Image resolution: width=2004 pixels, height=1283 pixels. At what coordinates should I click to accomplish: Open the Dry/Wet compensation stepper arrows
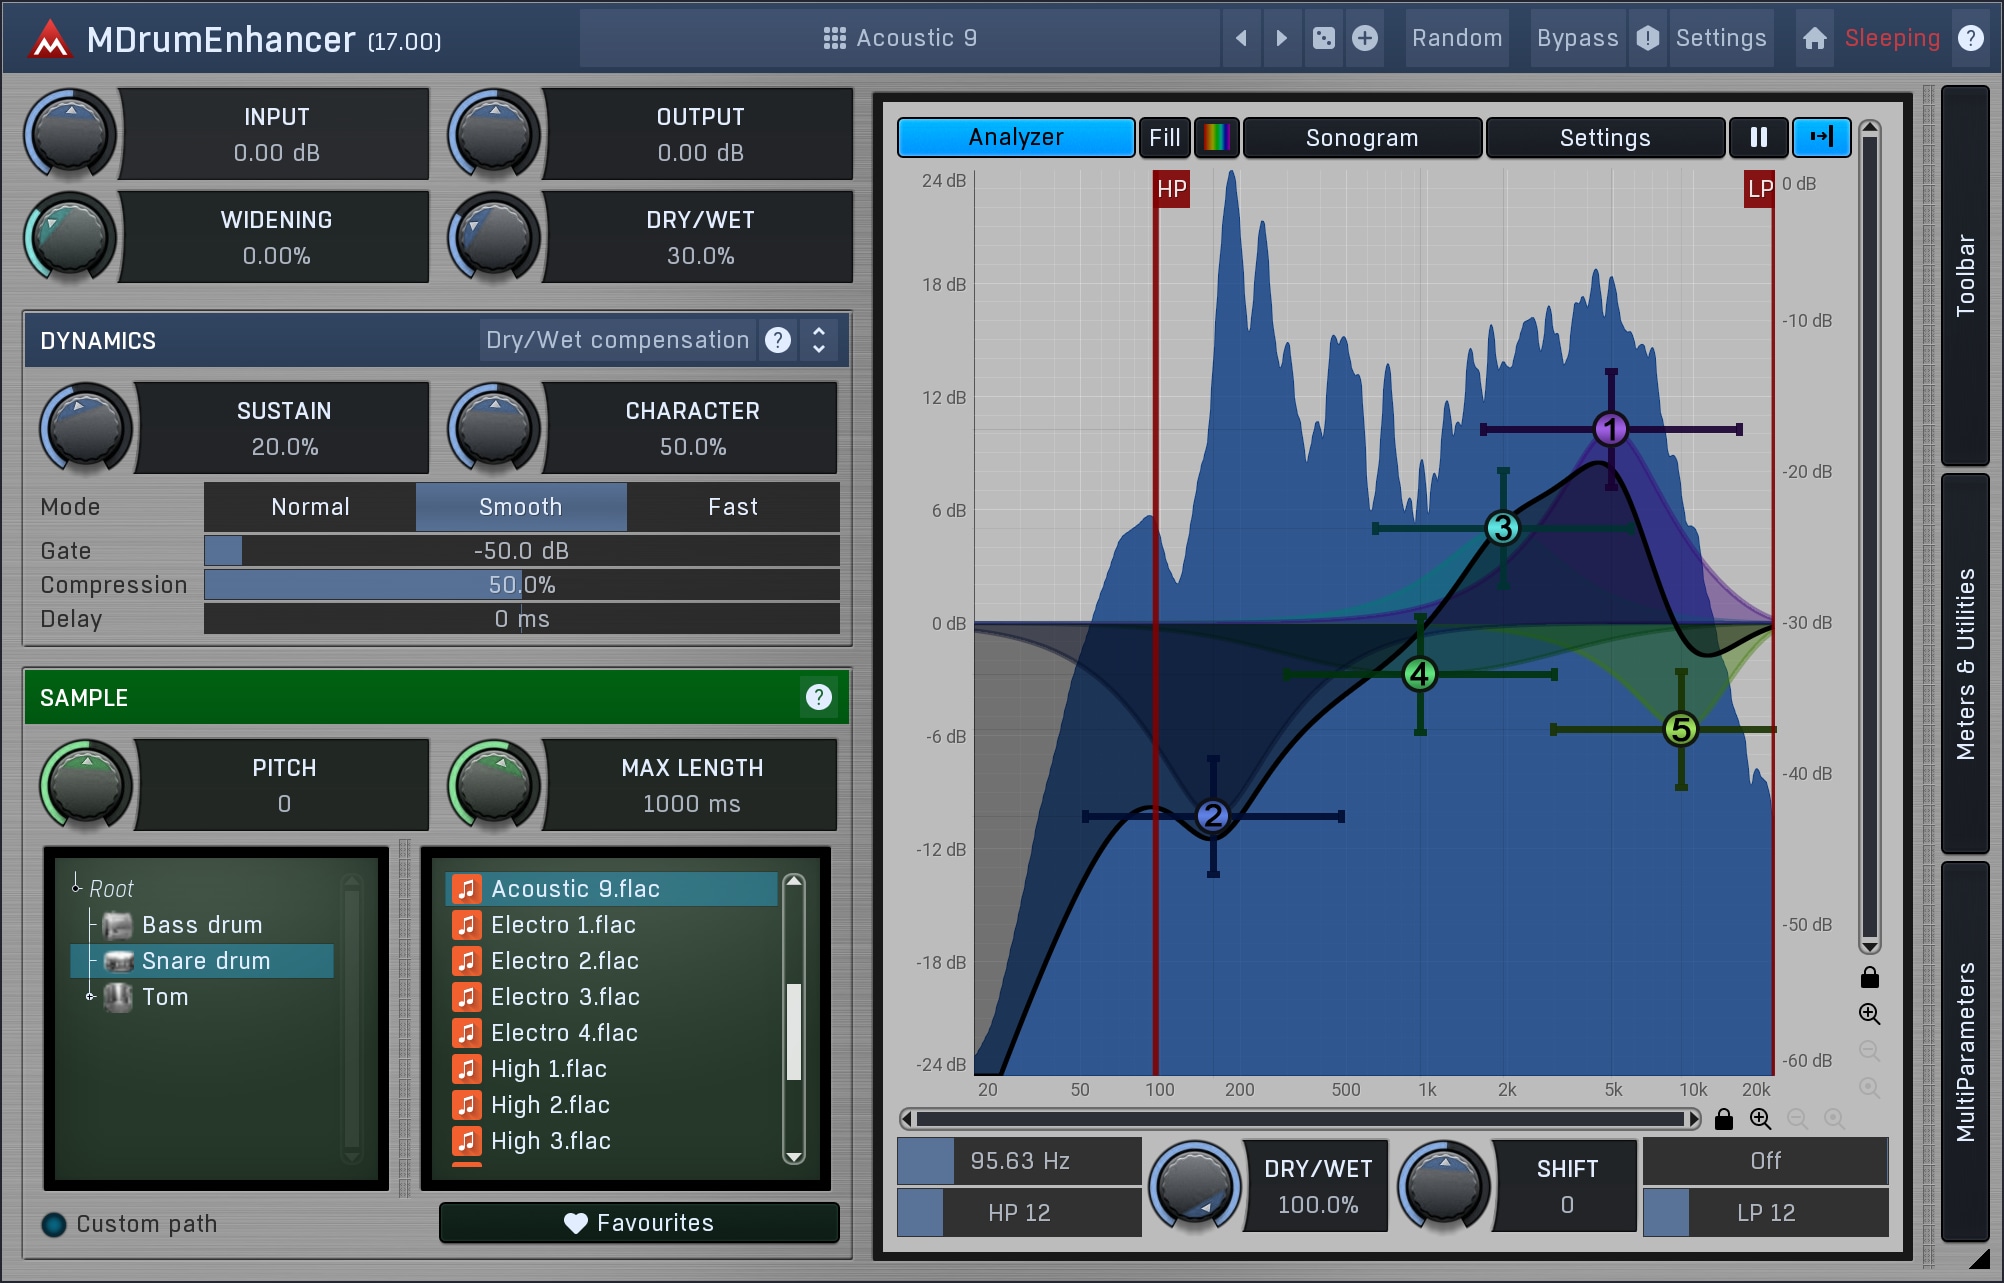pyautogui.click(x=818, y=340)
